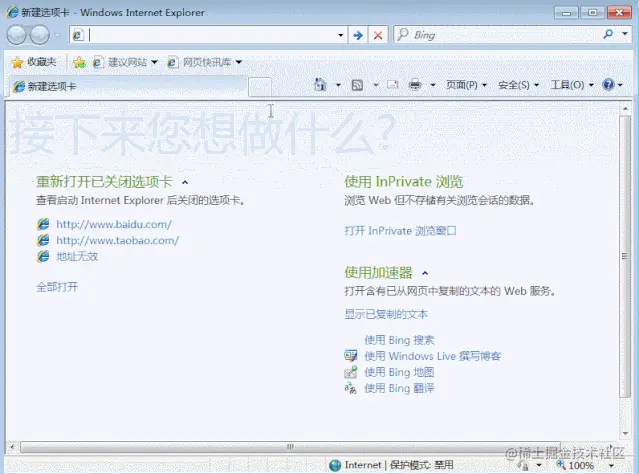This screenshot has height=474, width=639.
Task: Click the Bing translate icon
Action: 350,388
